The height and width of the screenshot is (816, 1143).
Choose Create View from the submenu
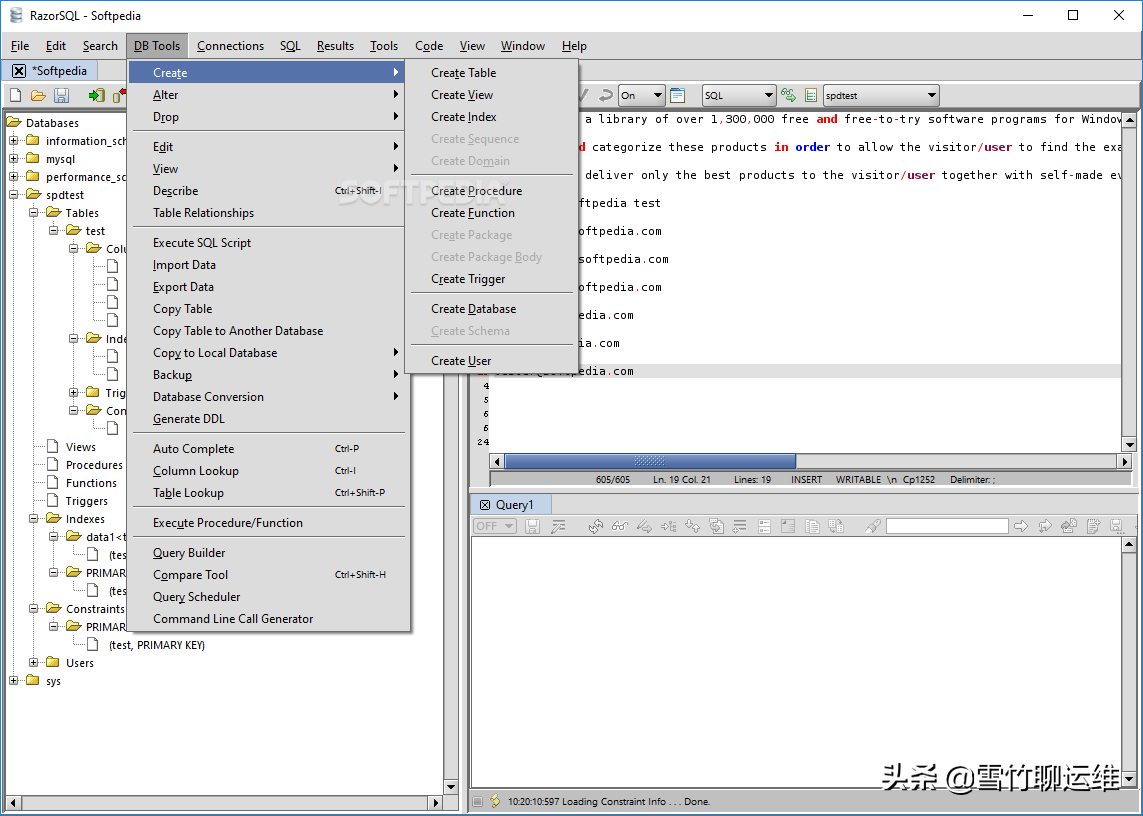pyautogui.click(x=491, y=95)
